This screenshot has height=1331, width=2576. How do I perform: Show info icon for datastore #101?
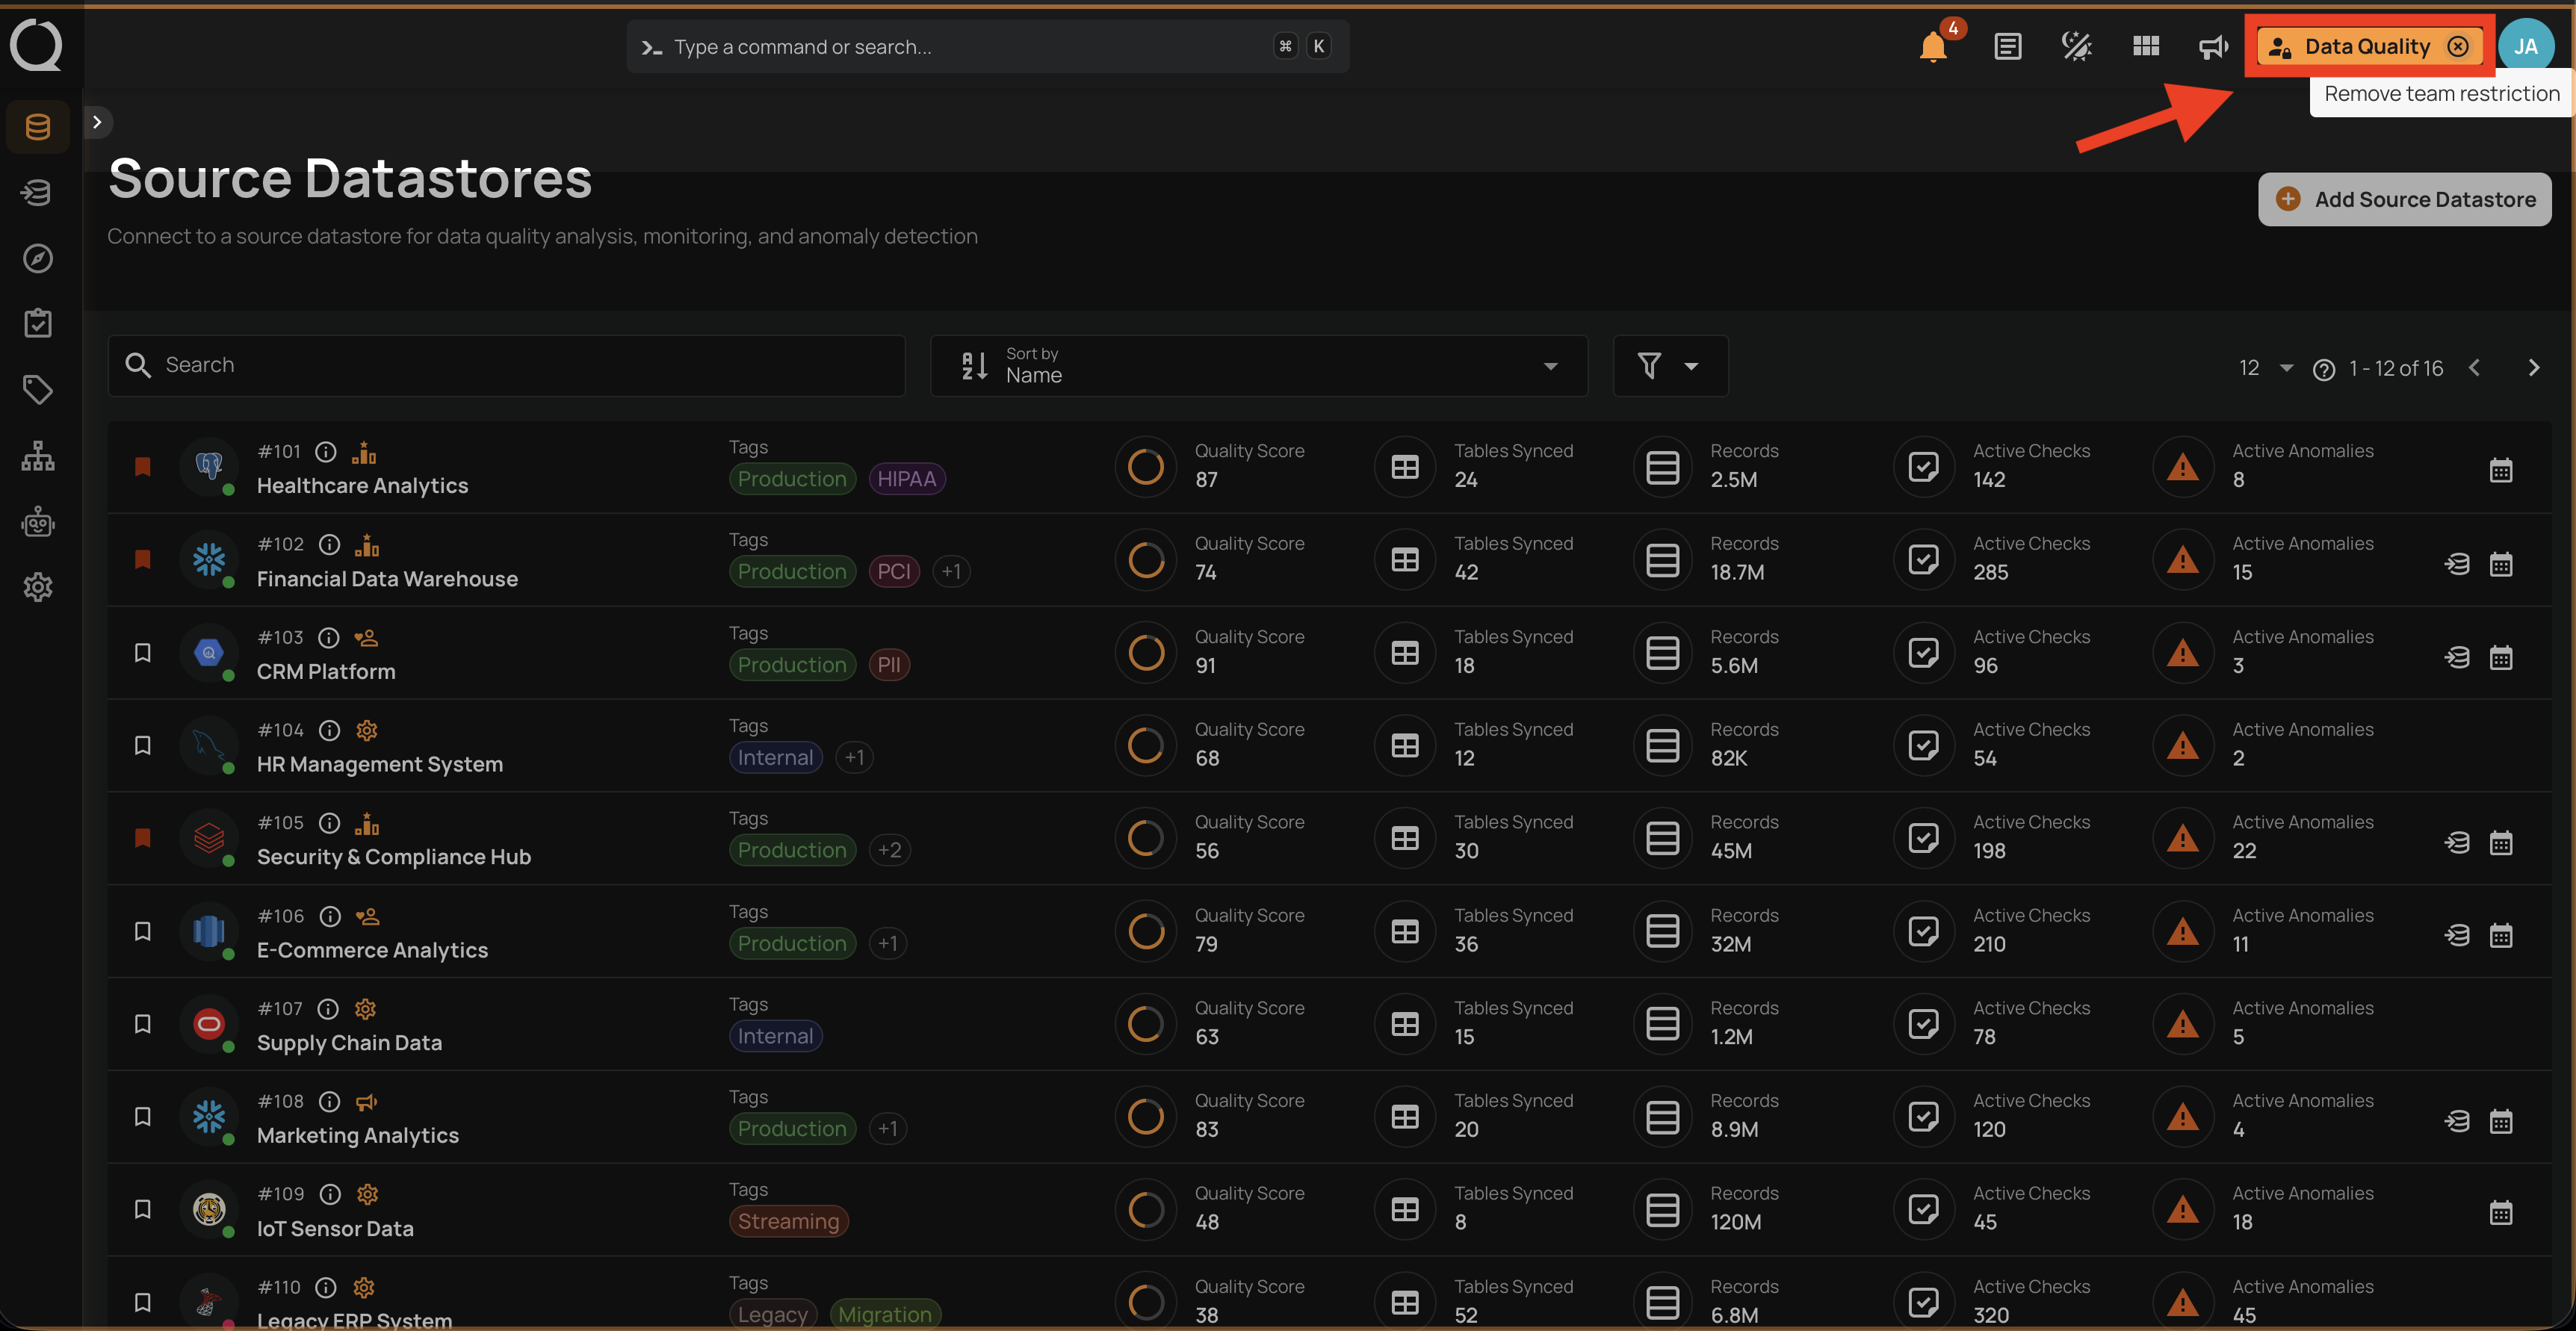(326, 452)
